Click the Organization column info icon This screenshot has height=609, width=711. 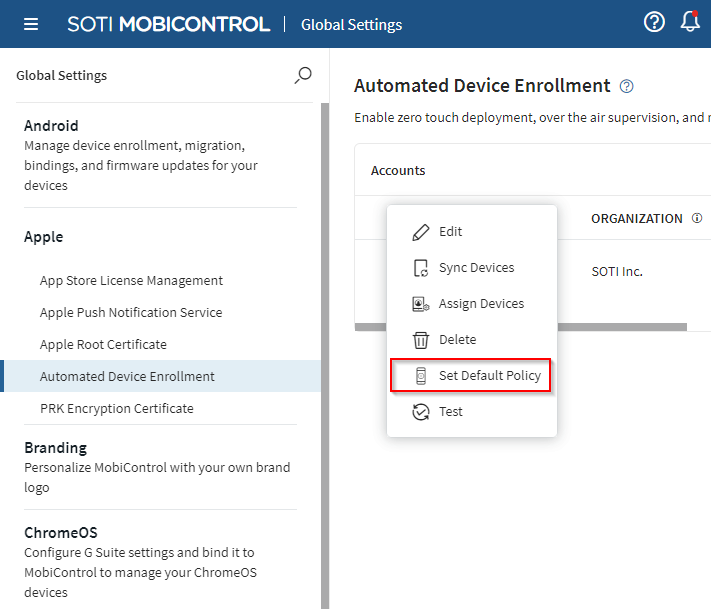(x=697, y=218)
